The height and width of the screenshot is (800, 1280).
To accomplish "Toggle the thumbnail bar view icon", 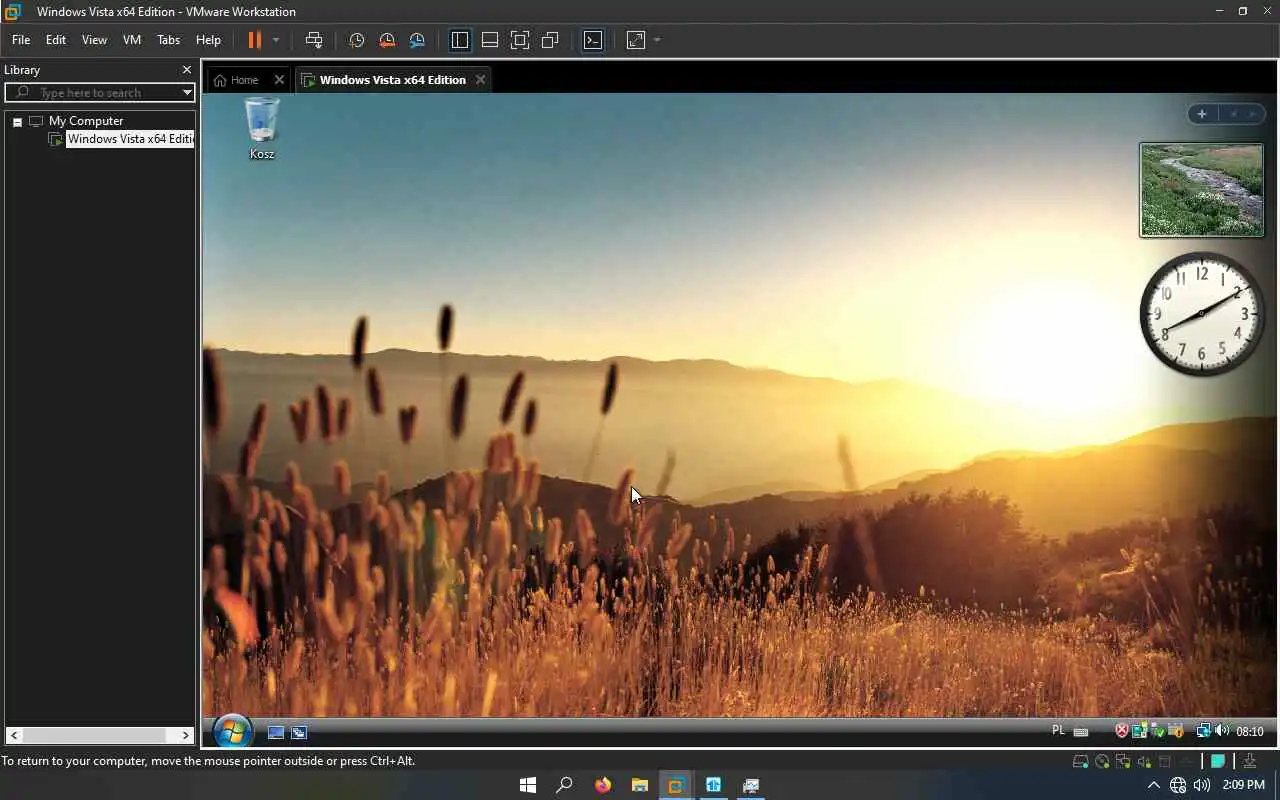I will tap(490, 40).
